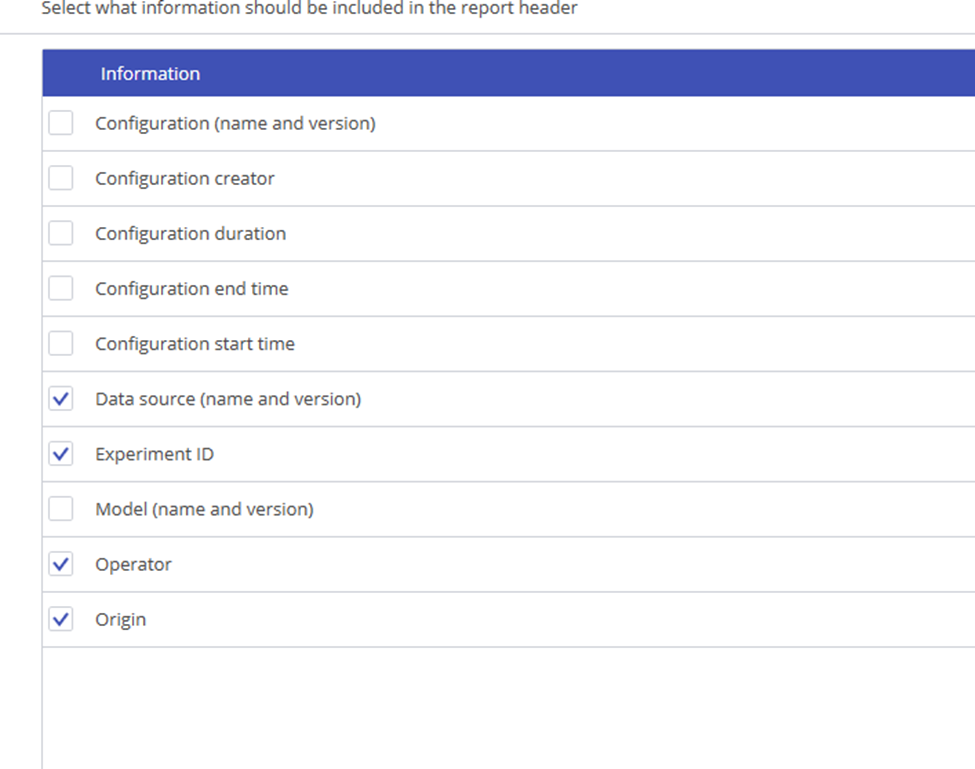This screenshot has width=975, height=769.
Task: Uncheck the Operator checkbox
Action: (60, 563)
